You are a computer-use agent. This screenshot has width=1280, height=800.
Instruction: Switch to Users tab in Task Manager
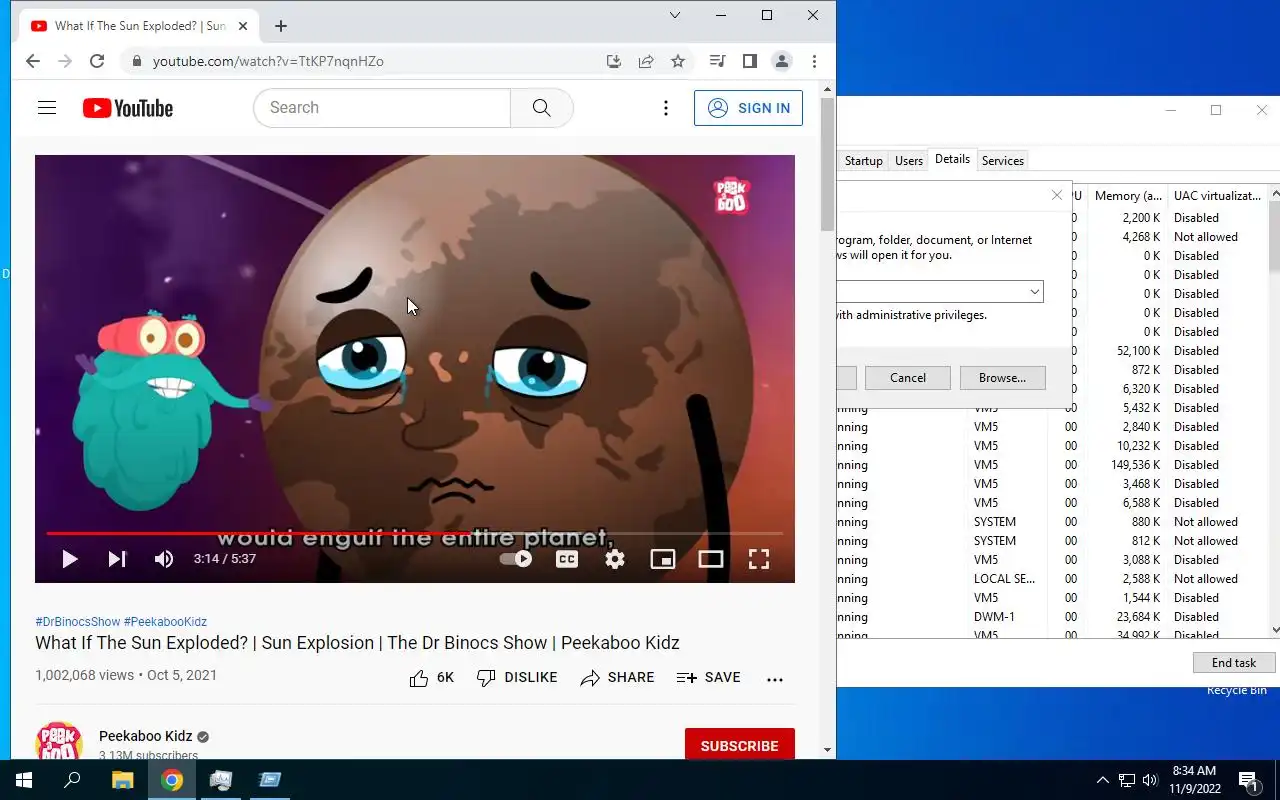[x=909, y=160]
